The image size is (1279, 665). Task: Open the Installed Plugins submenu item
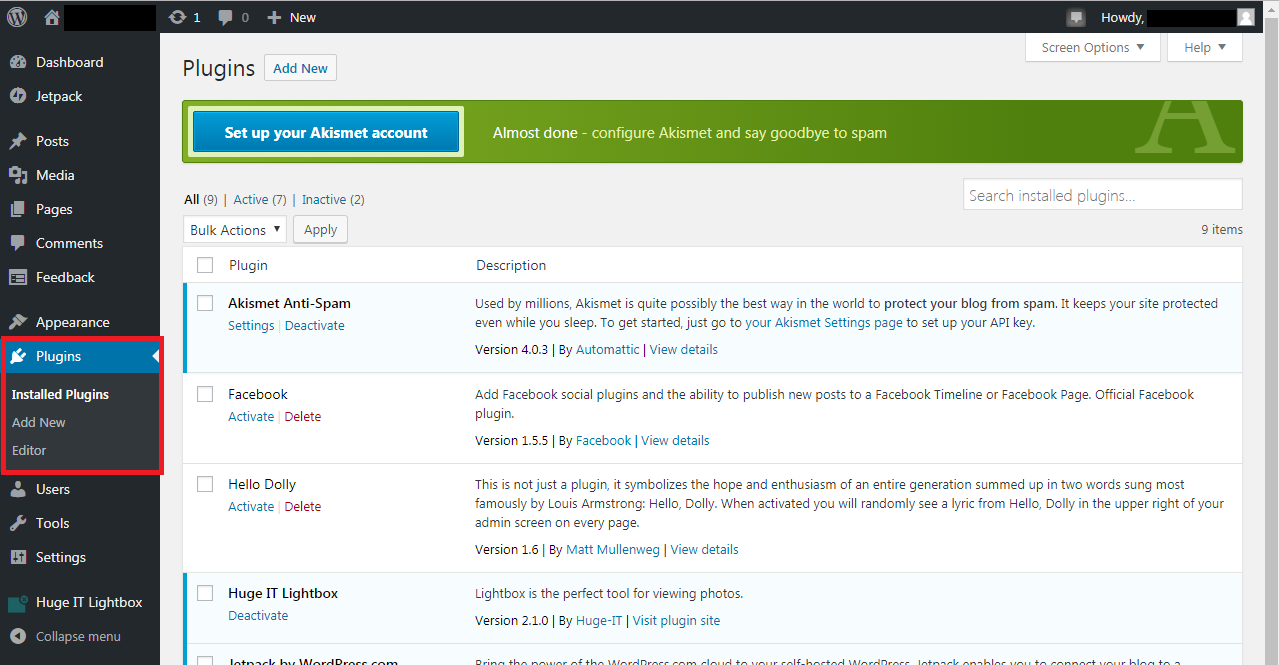click(60, 394)
